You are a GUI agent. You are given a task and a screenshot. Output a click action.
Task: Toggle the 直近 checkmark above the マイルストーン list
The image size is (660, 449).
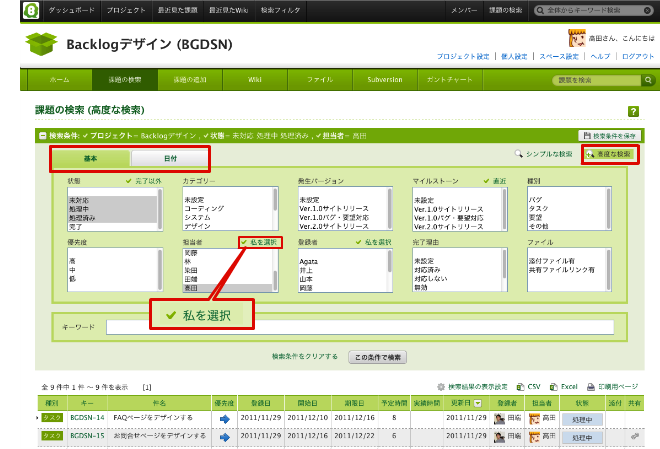click(x=495, y=181)
